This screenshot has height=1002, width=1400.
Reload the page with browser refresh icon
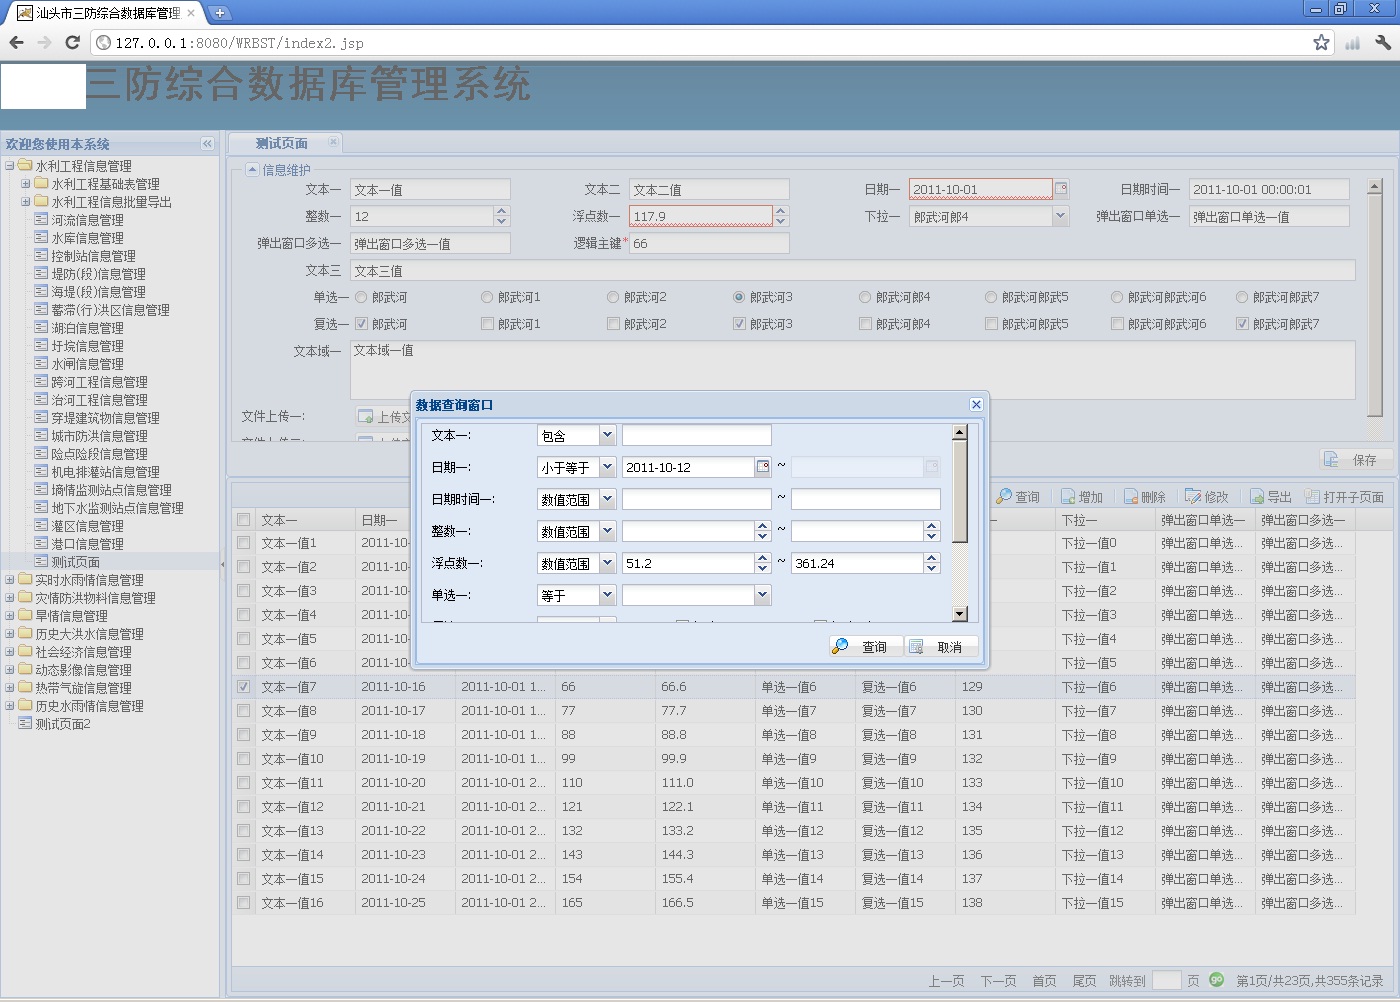click(72, 42)
